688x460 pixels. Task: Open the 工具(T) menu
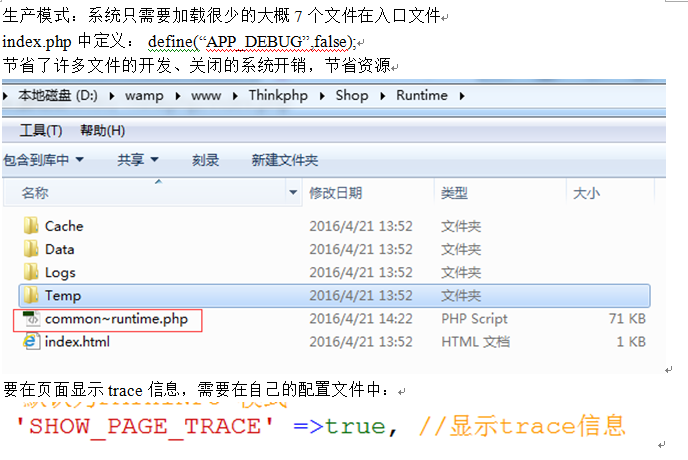click(41, 130)
